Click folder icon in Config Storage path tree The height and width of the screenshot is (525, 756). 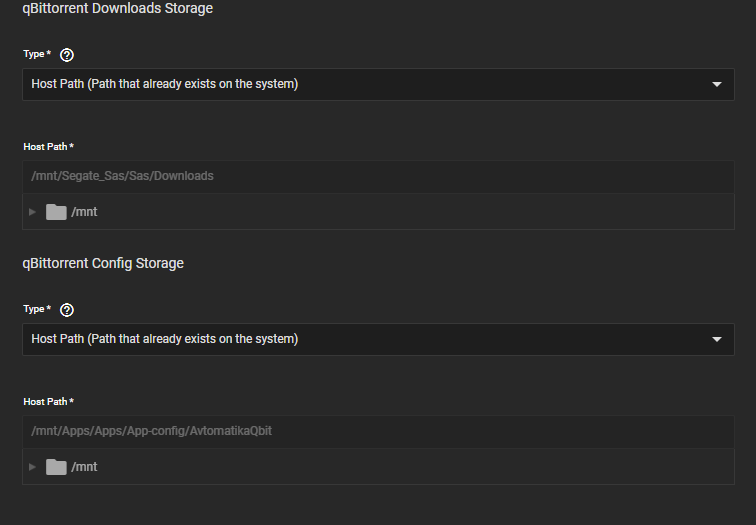(56, 467)
